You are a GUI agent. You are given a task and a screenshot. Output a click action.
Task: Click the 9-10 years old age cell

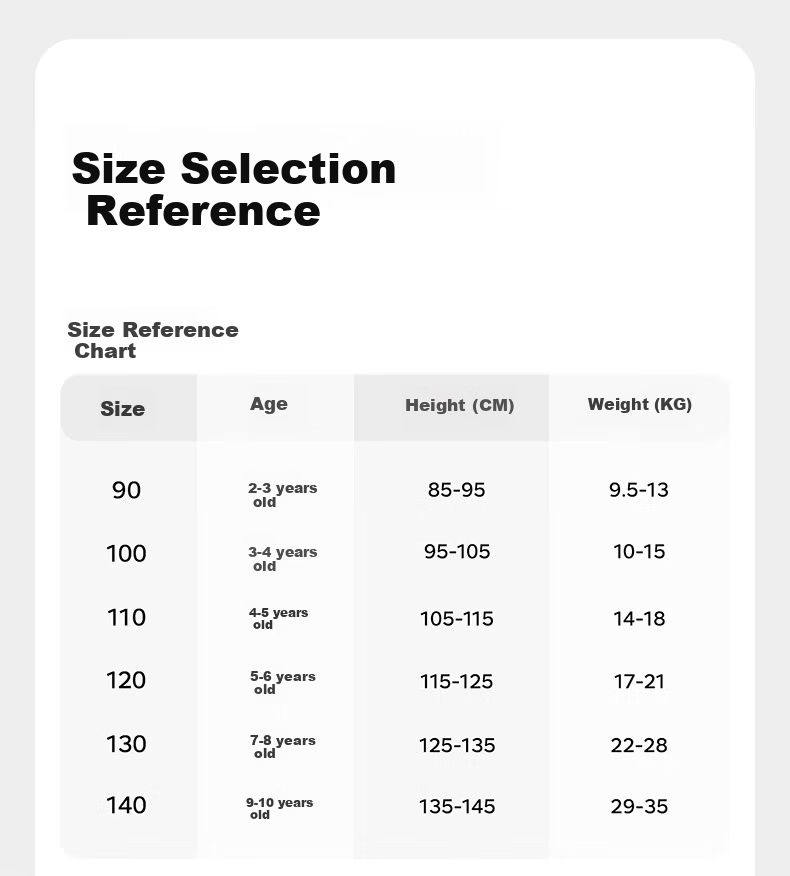coord(279,808)
